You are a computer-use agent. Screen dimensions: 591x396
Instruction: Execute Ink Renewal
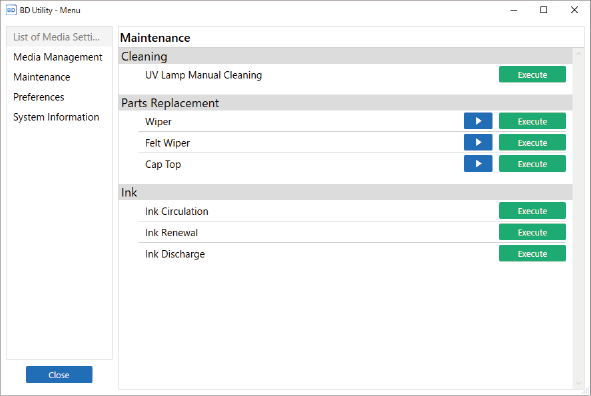532,232
